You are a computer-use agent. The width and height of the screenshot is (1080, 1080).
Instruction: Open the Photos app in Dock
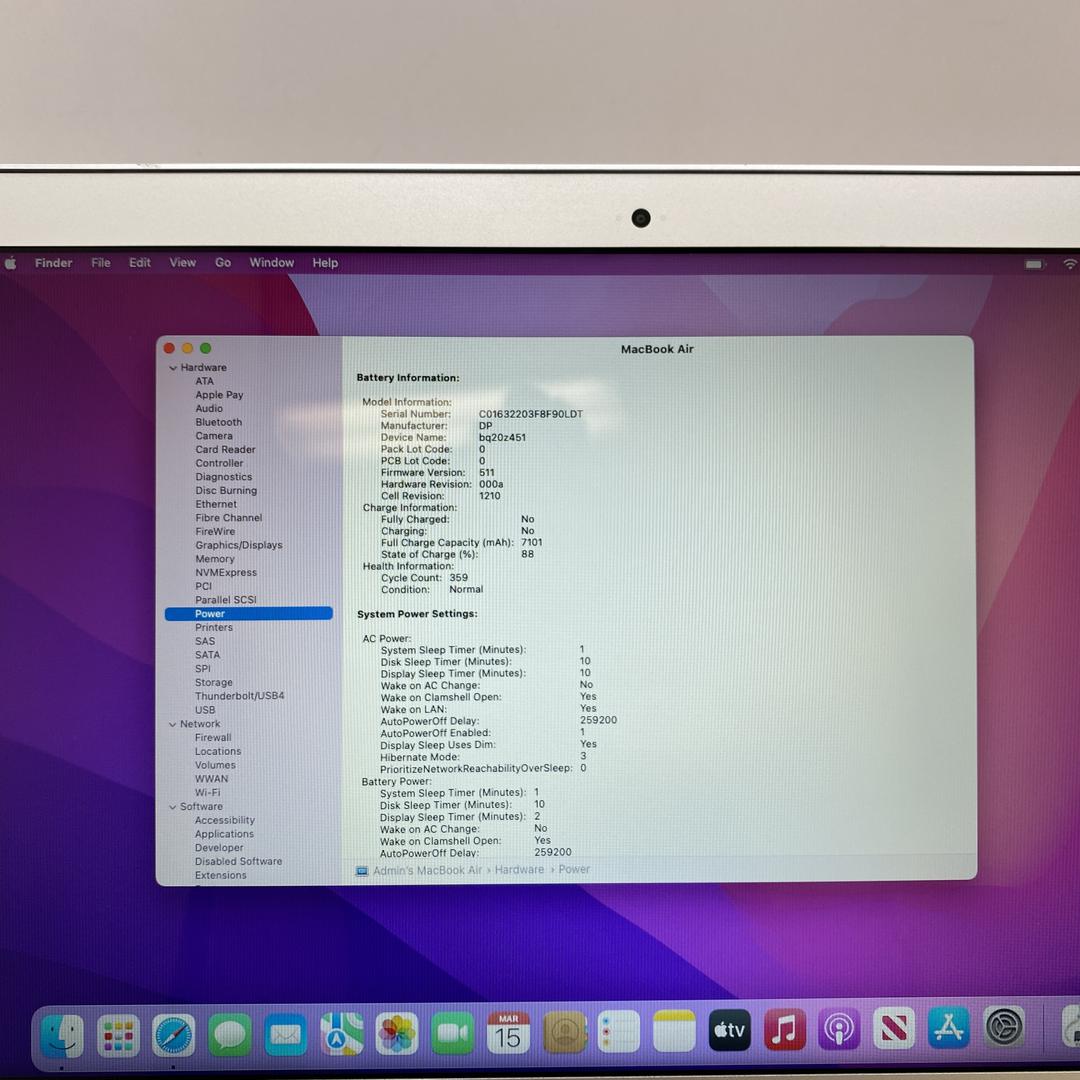397,1034
